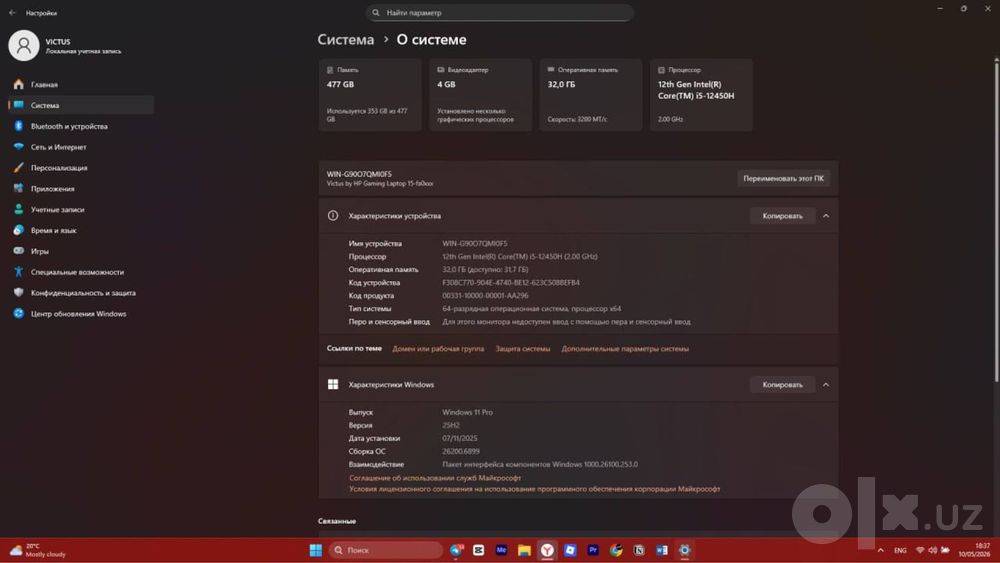
Task: Click the Settings gear taskbar icon
Action: click(685, 550)
